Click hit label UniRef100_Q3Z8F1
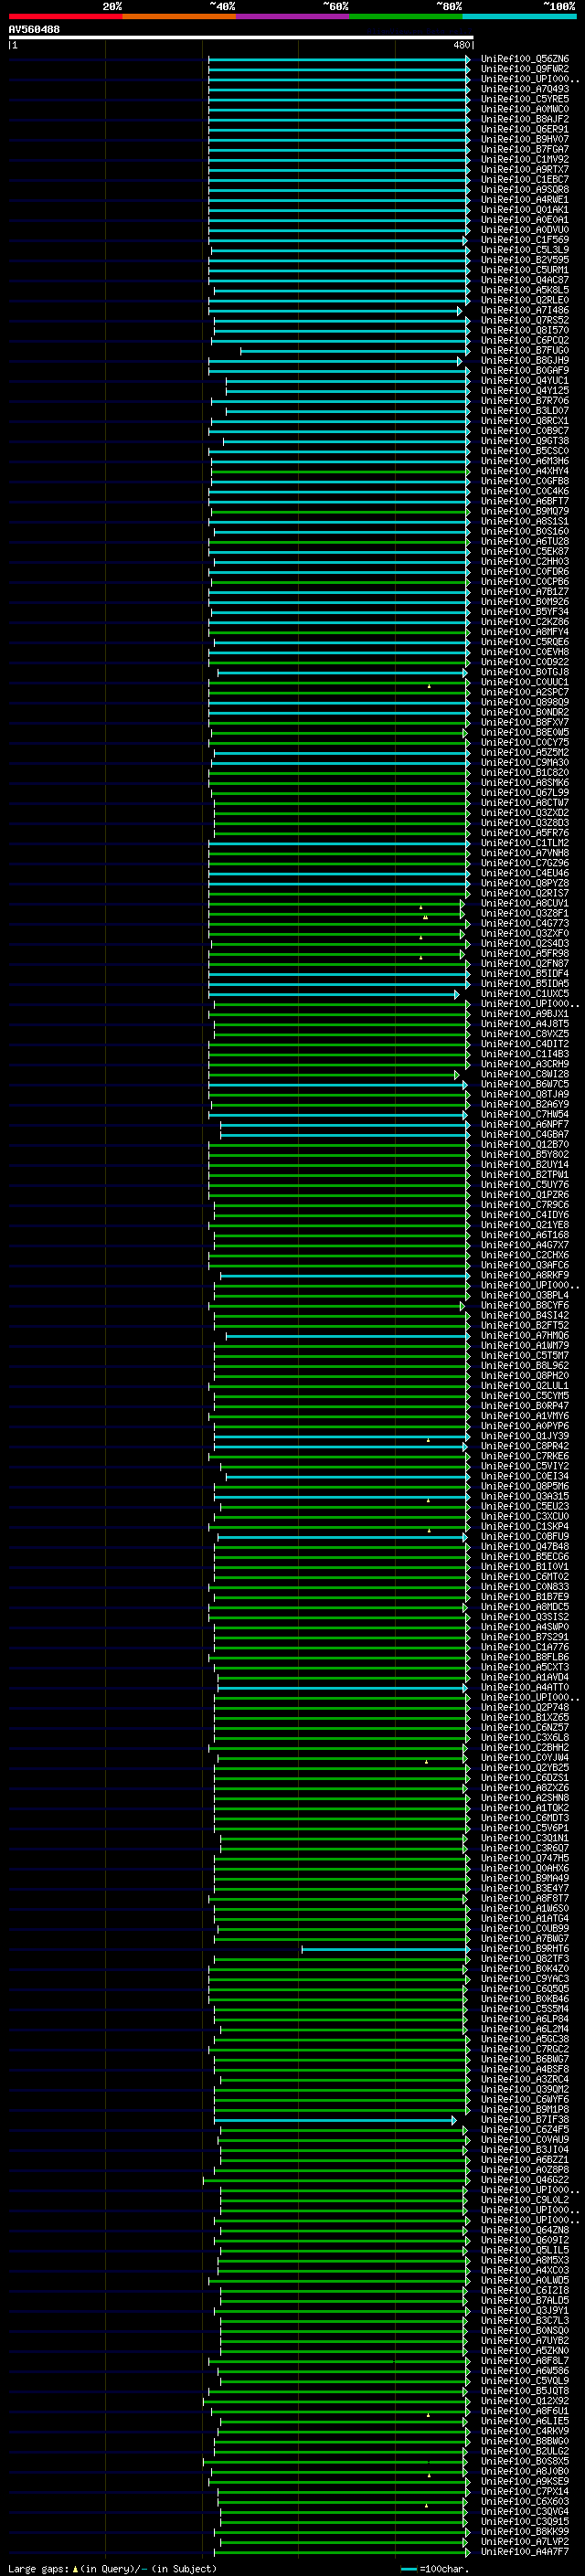 point(524,913)
